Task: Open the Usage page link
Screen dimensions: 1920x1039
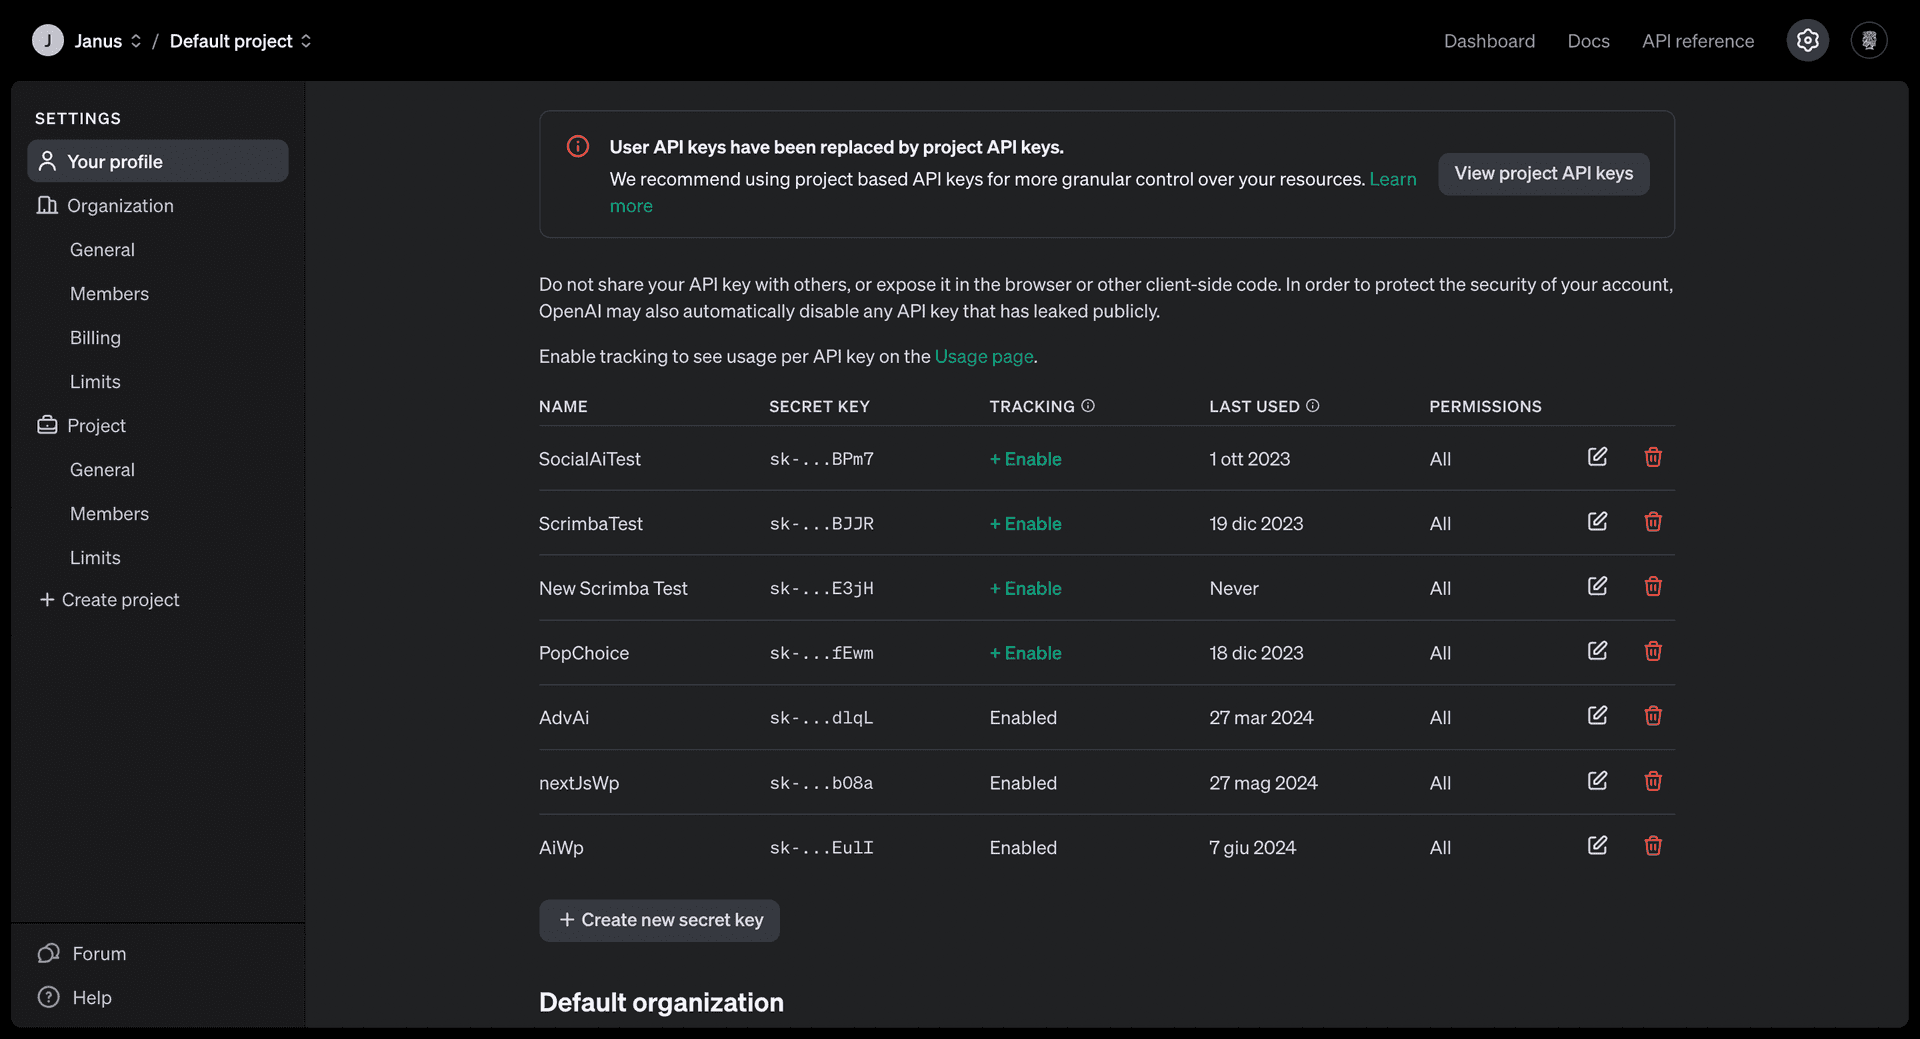Action: pyautogui.click(x=984, y=356)
